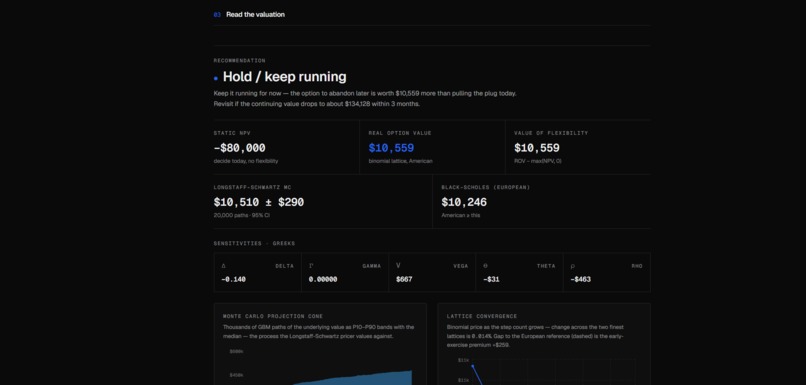Click the "$450k" axis label
The image size is (806, 385).
[x=236, y=375]
